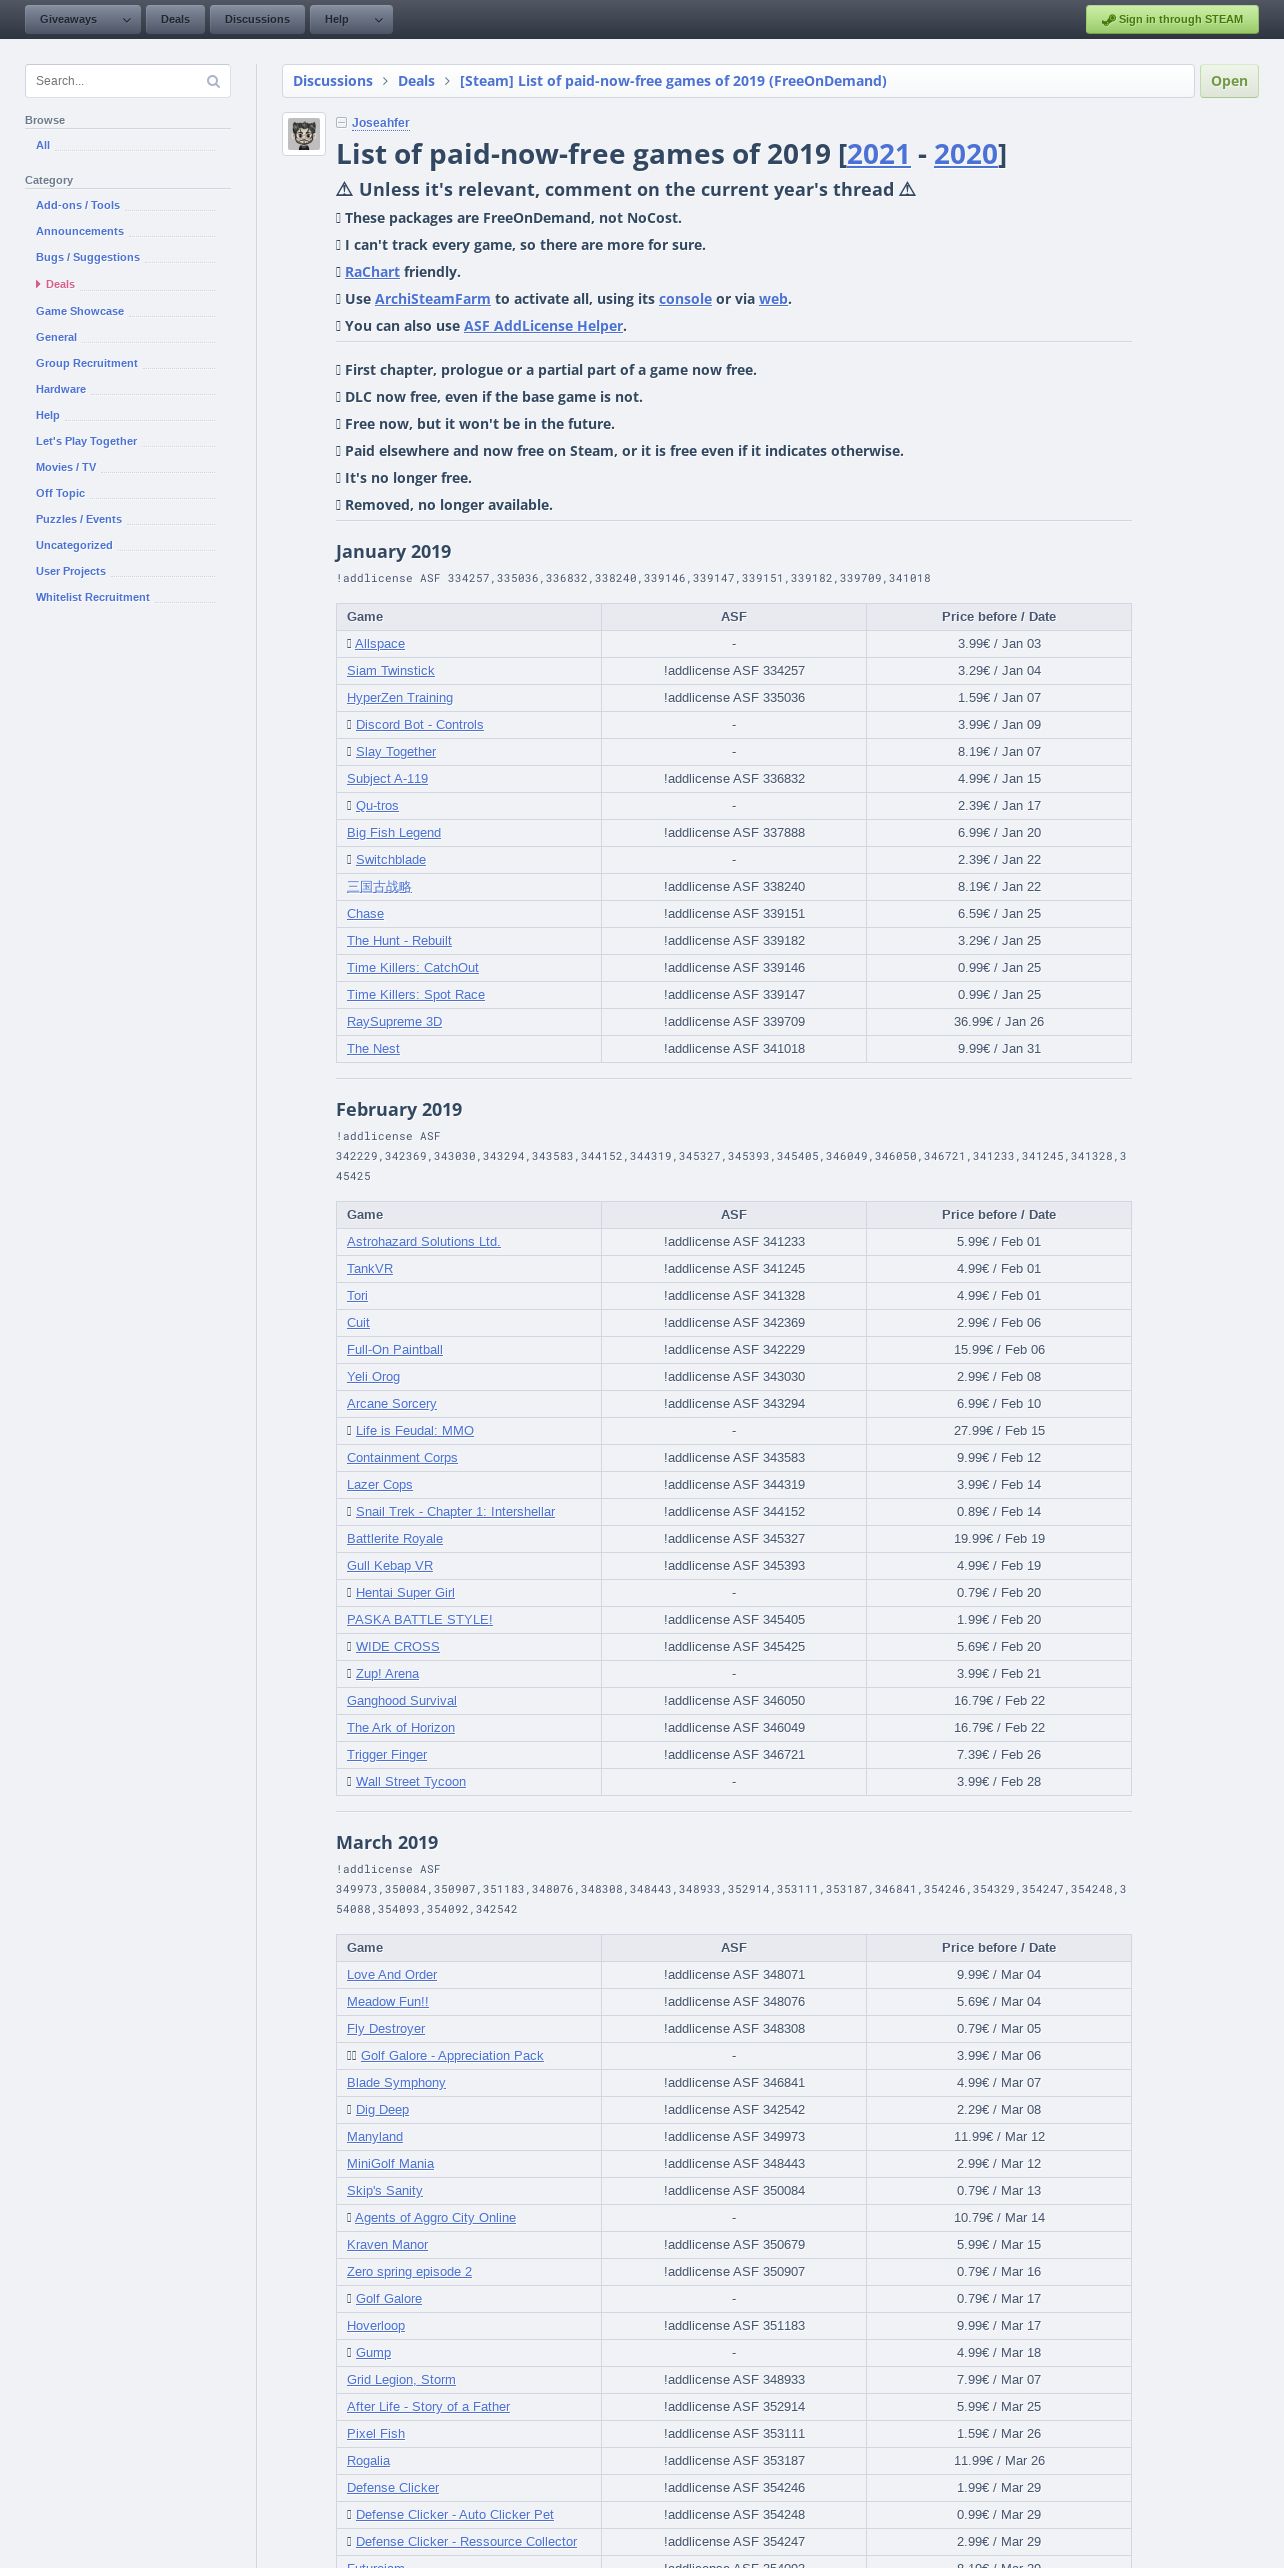This screenshot has width=1284, height=2568.
Task: Open the Battlerite Royale game link
Action: click(x=395, y=1539)
